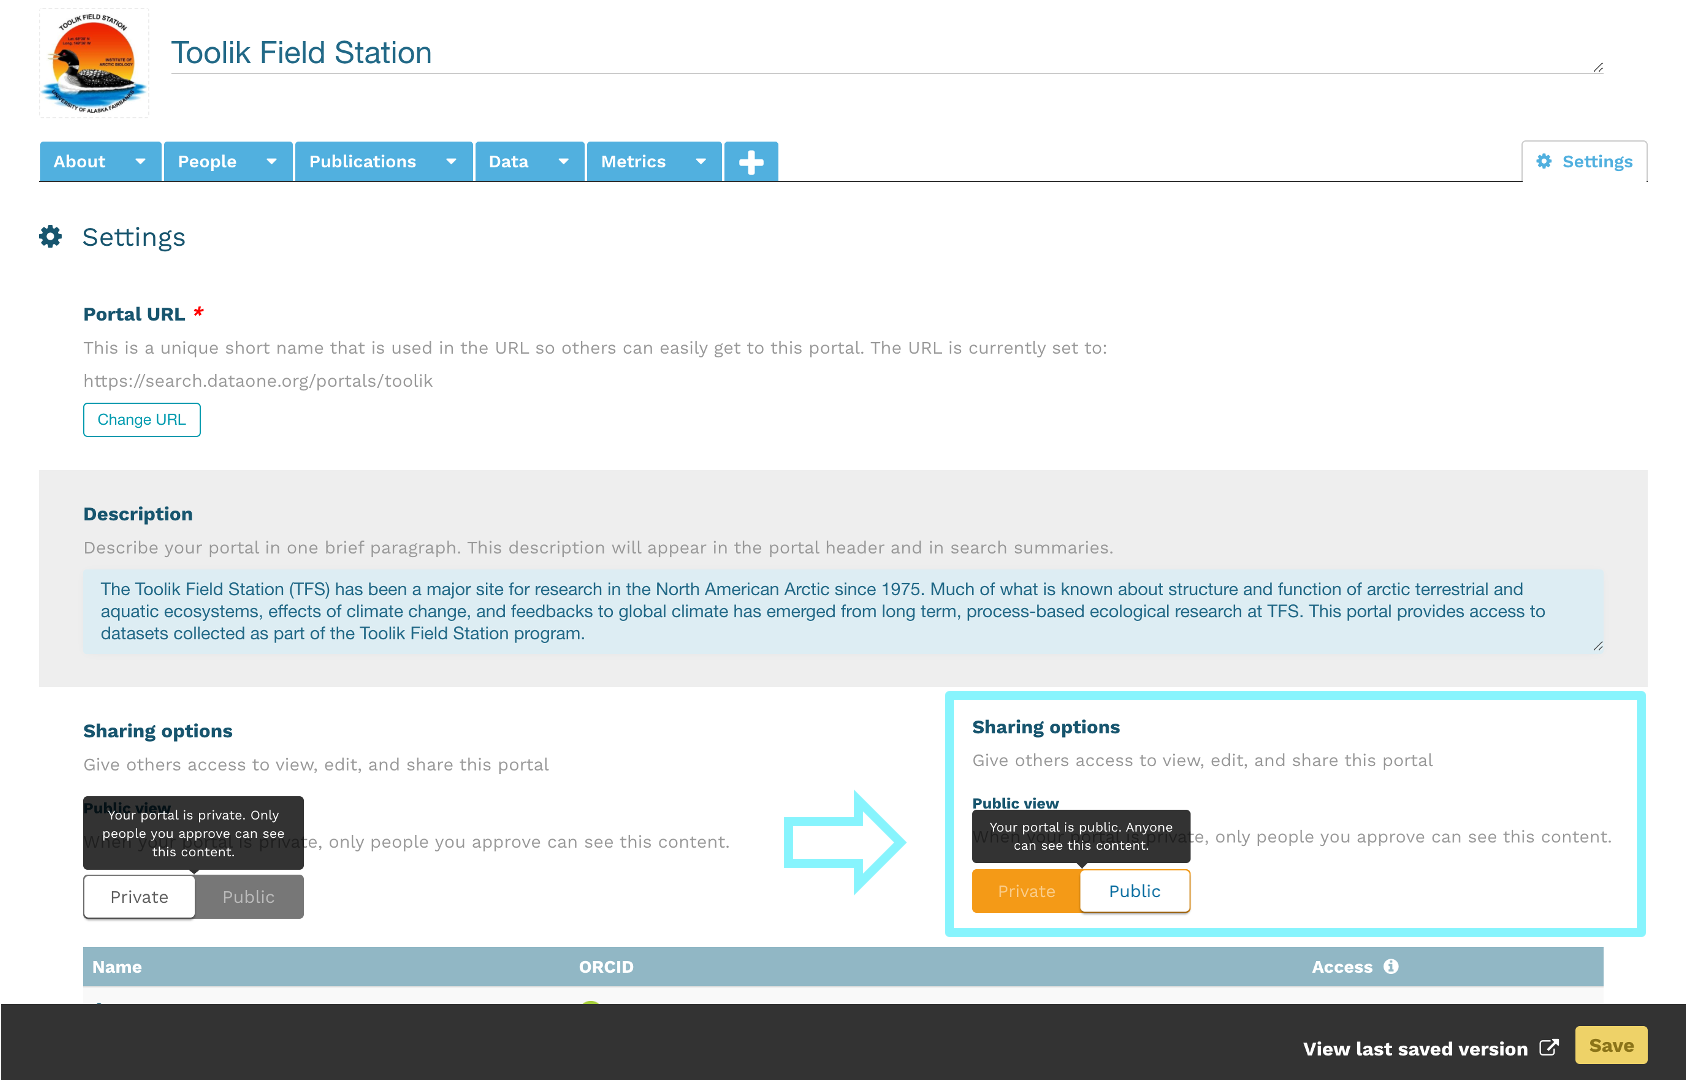Click the ORCID column header

(x=606, y=967)
